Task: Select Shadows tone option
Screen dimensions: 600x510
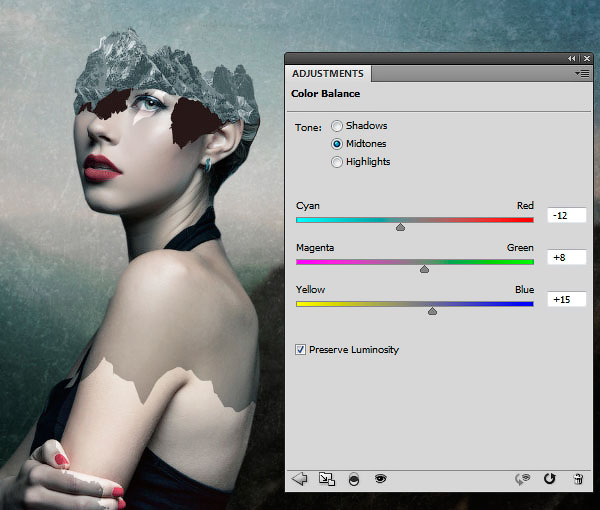Action: [x=337, y=126]
